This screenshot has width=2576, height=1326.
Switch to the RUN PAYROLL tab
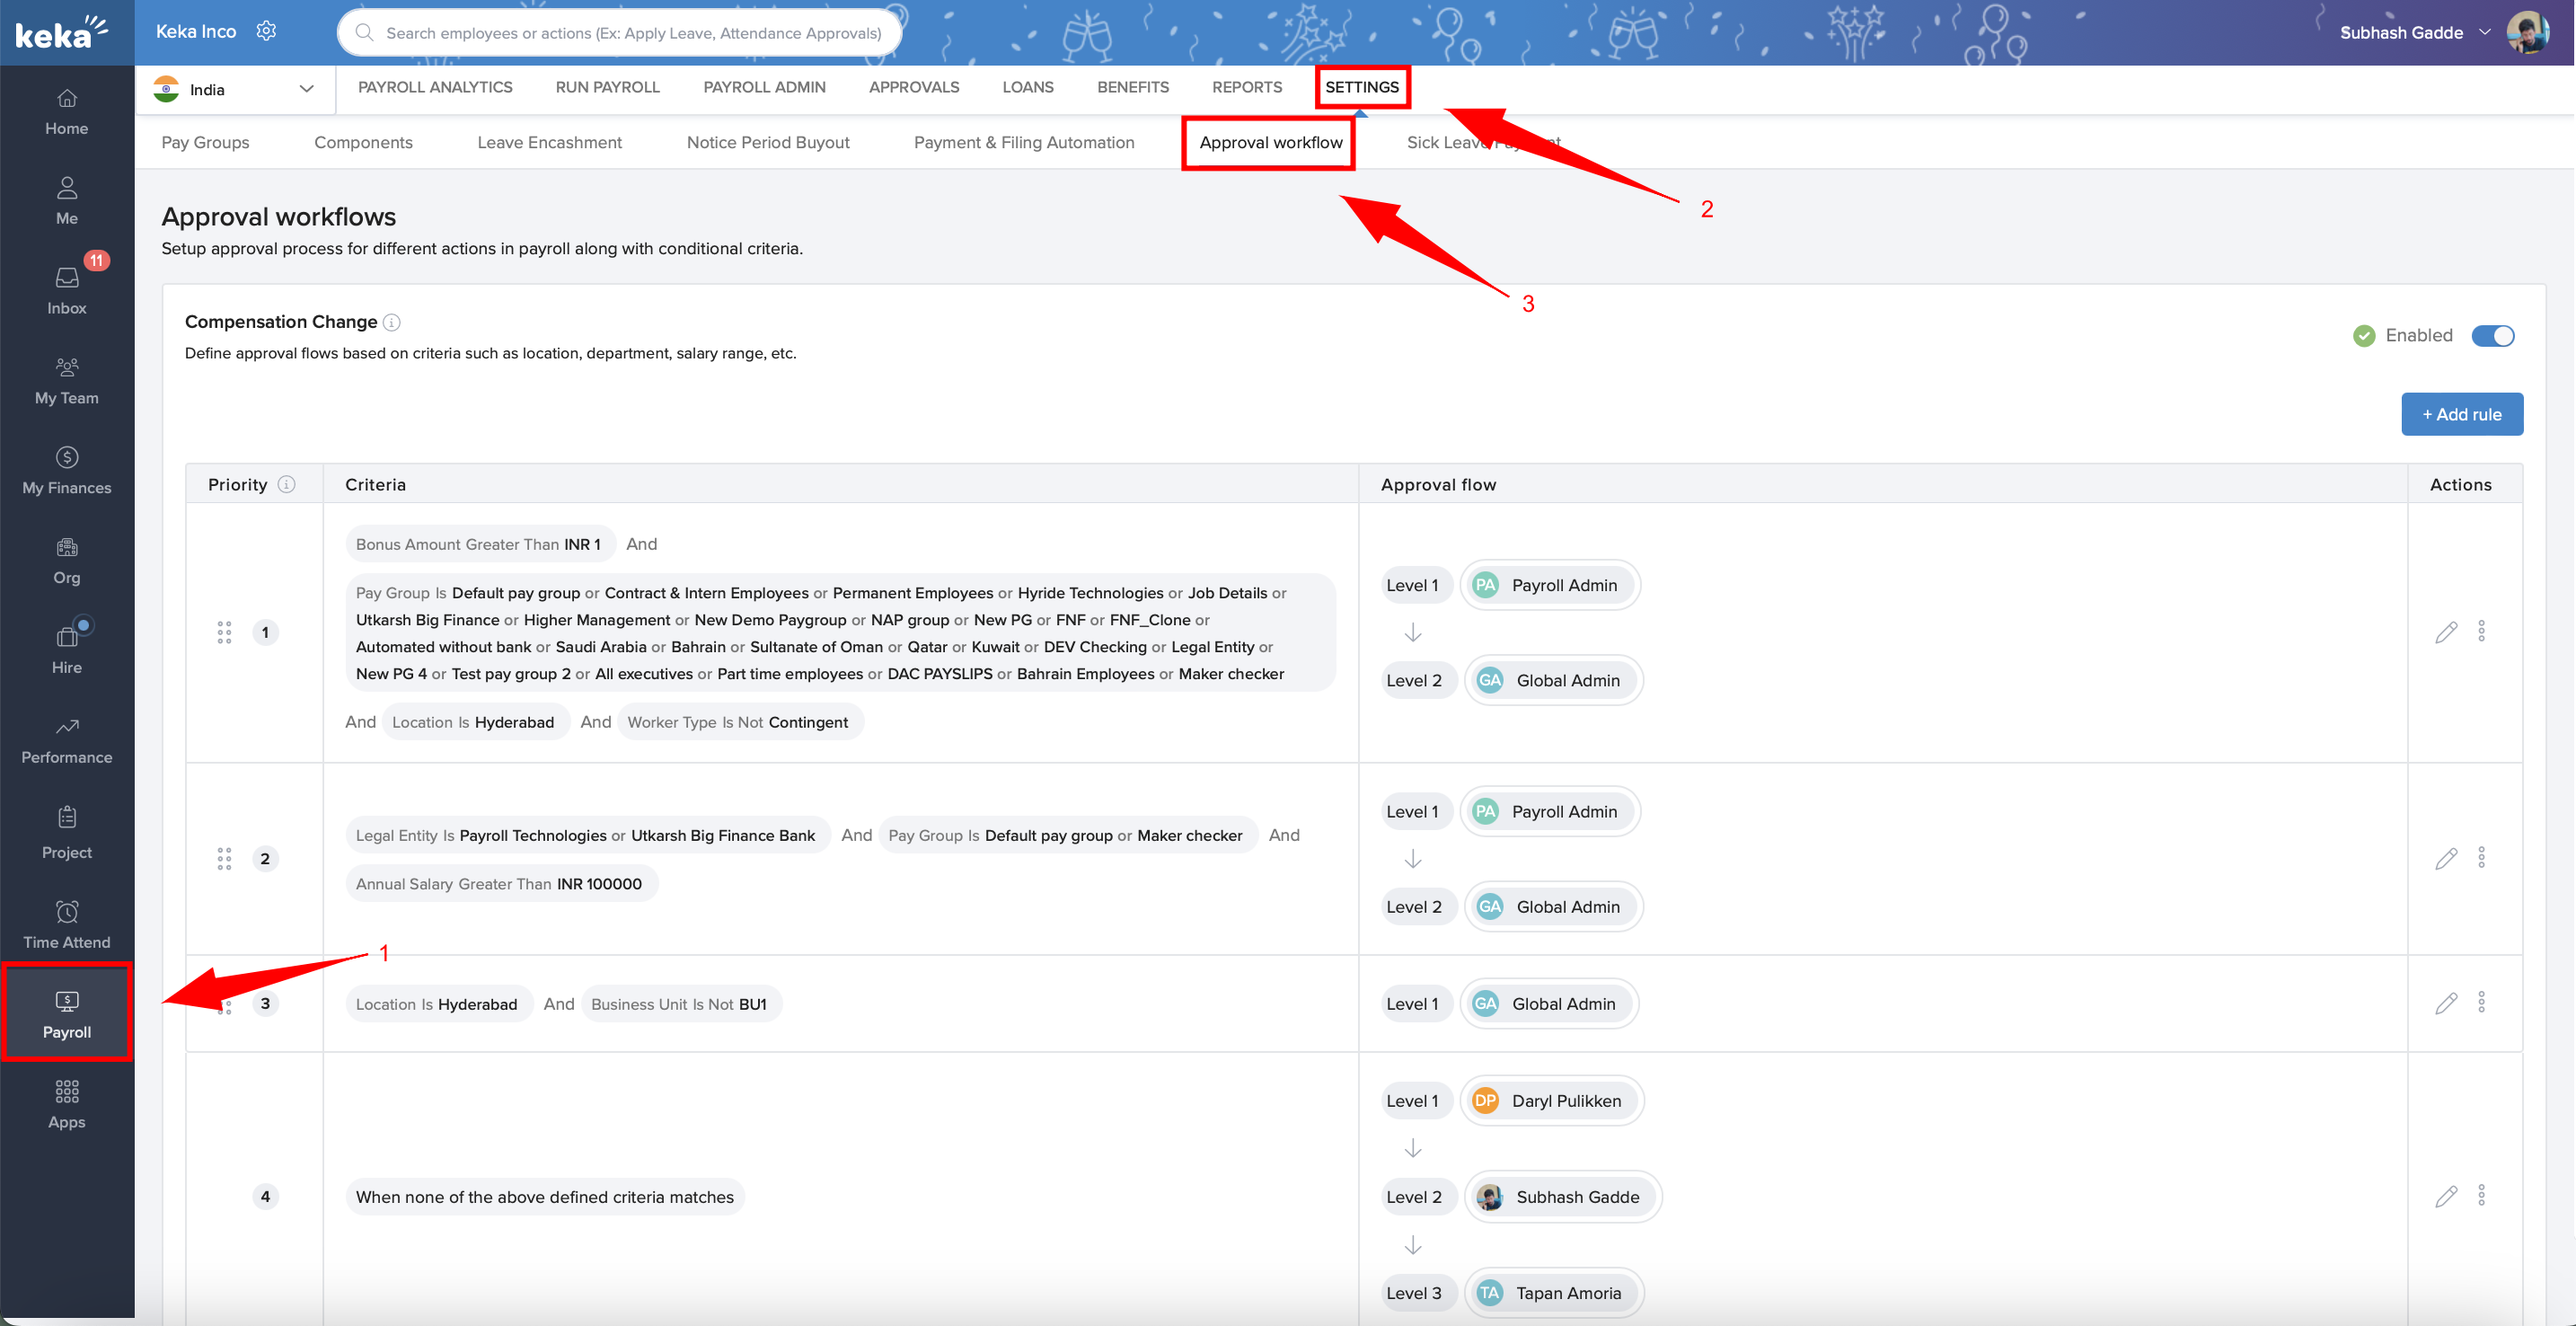[x=607, y=87]
